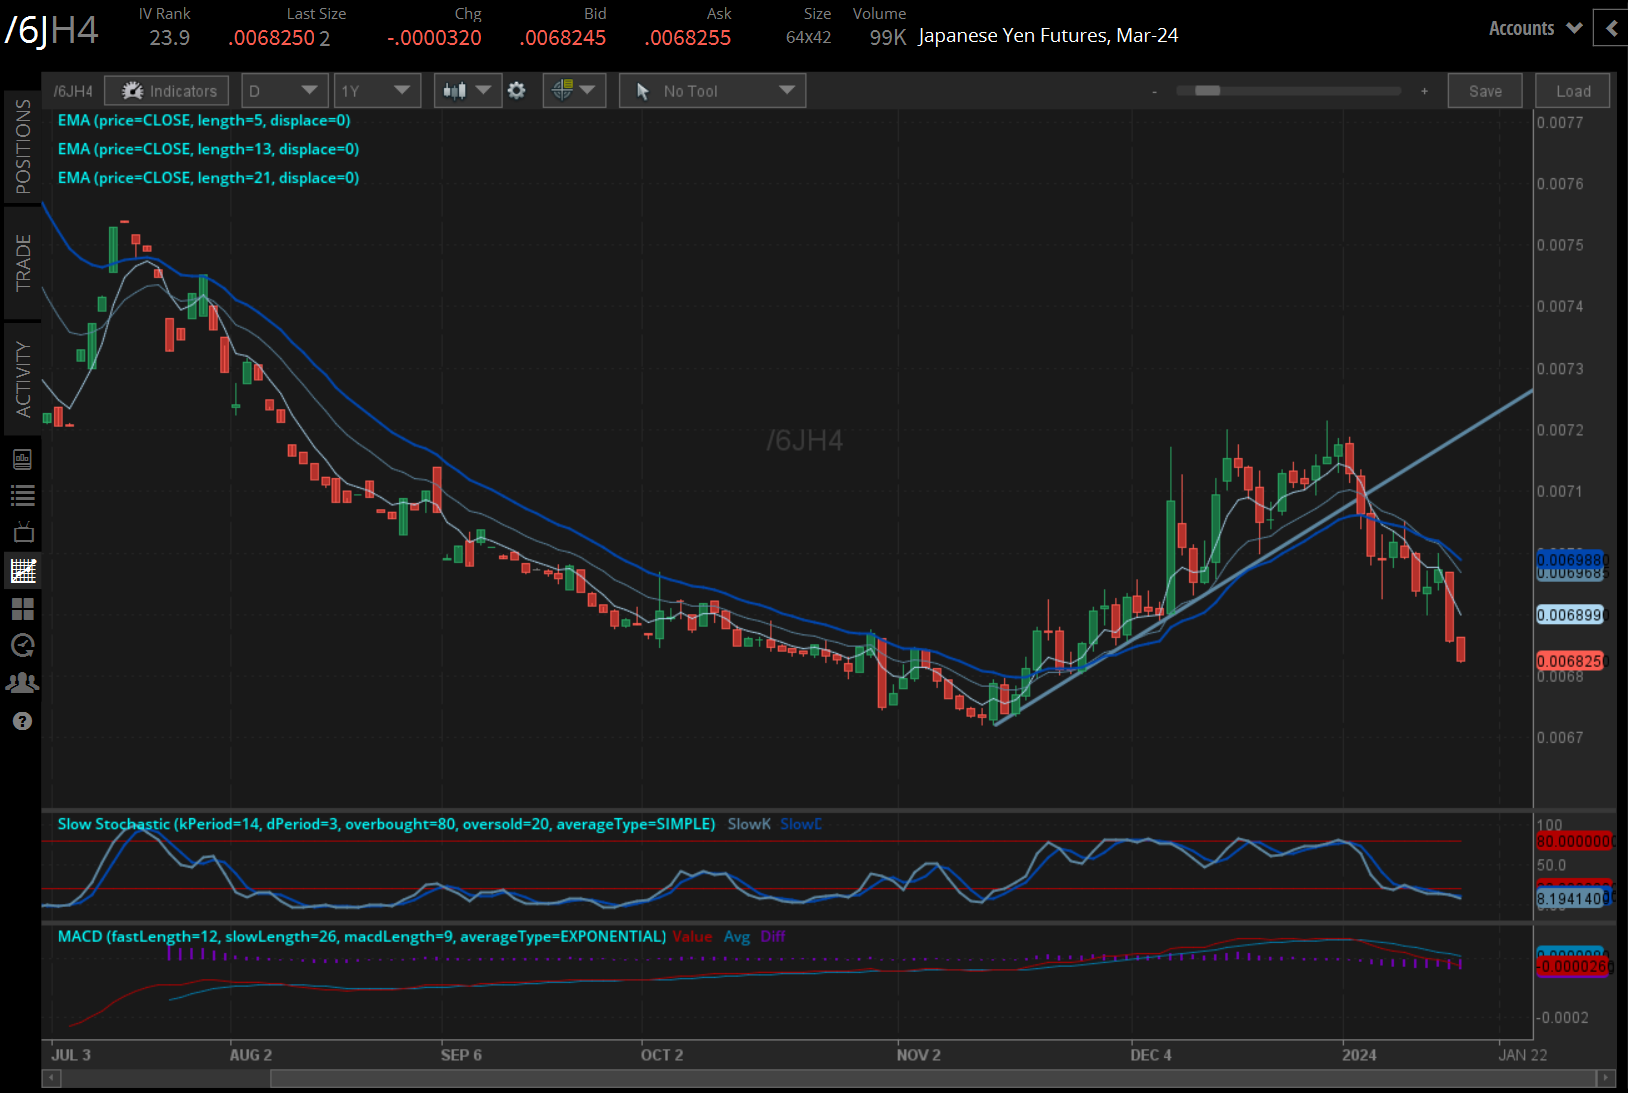Image resolution: width=1628 pixels, height=1093 pixels.
Task: Expand the D aggregation period dropdown
Action: pos(284,91)
